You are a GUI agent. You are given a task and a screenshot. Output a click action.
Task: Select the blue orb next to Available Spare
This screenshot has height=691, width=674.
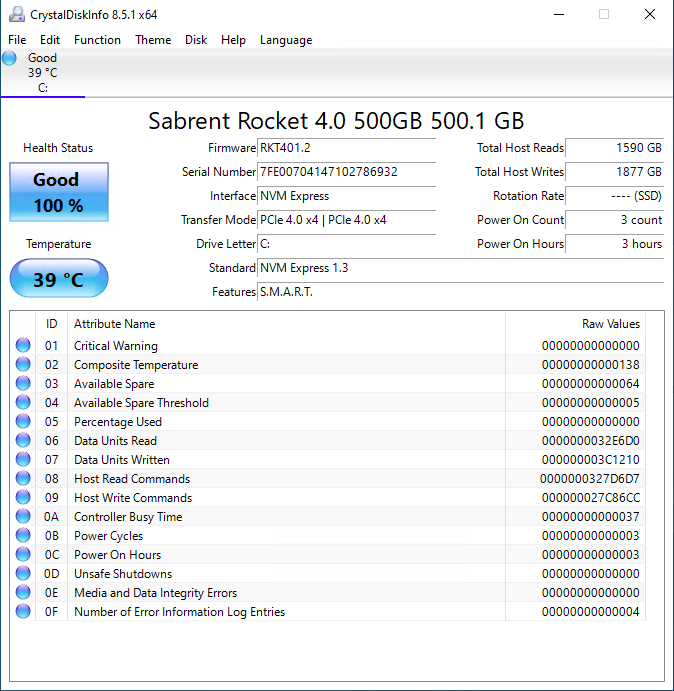click(x=23, y=384)
